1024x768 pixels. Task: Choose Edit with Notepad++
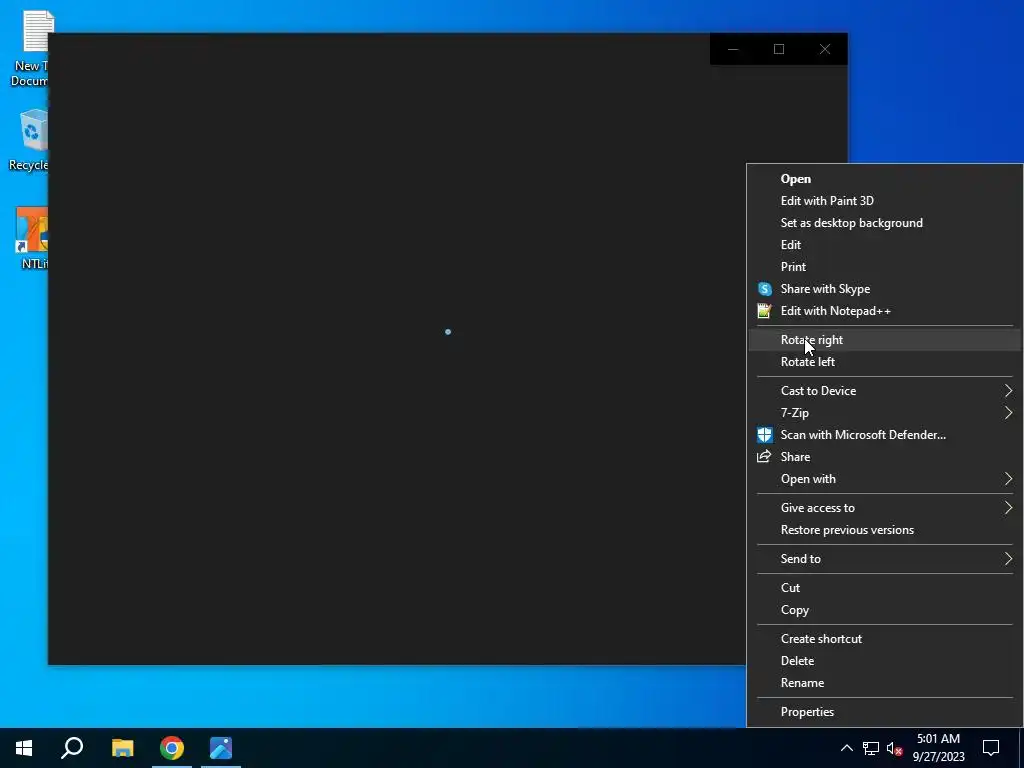pos(885,311)
